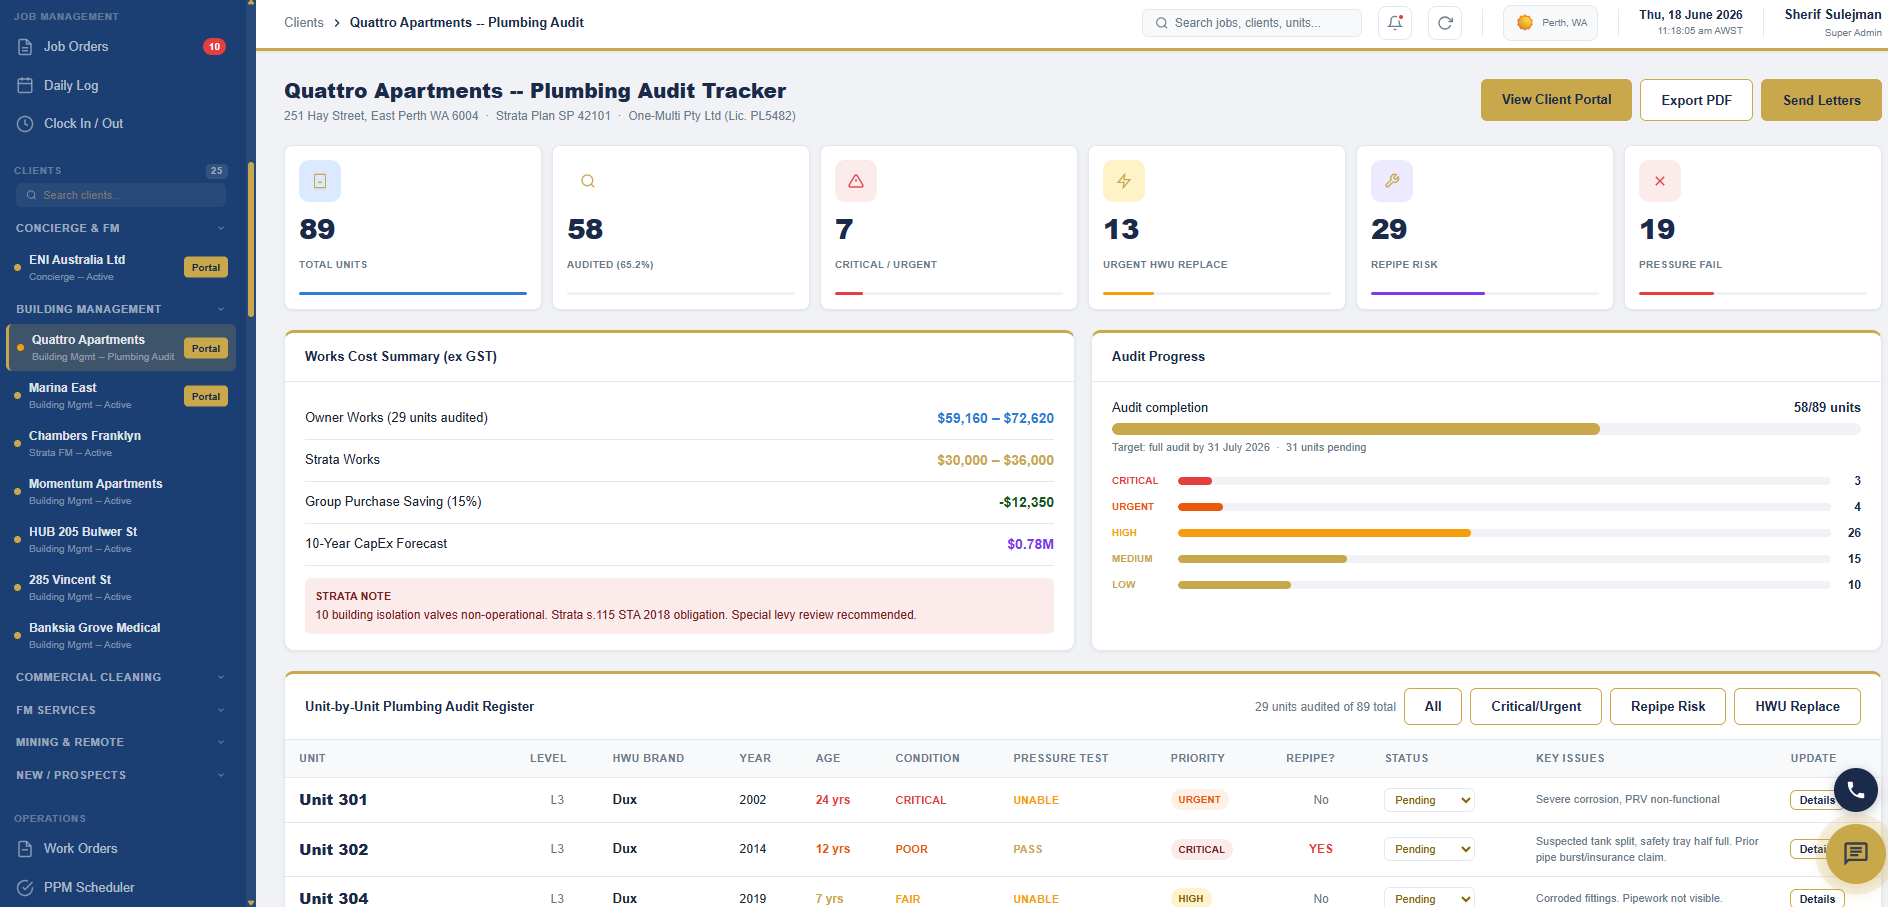Click the URGENT priority badge for Unit 301
This screenshot has width=1888, height=907.
[1199, 800]
